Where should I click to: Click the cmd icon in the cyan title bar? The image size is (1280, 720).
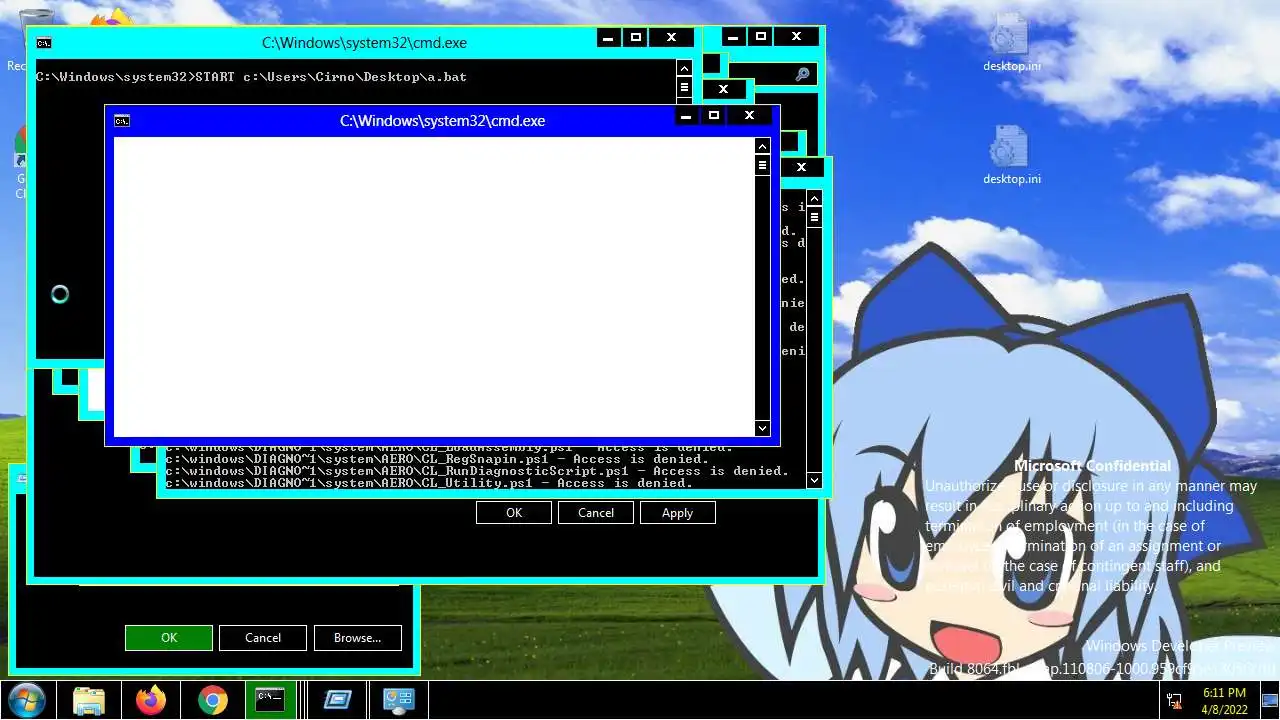pyautogui.click(x=44, y=43)
